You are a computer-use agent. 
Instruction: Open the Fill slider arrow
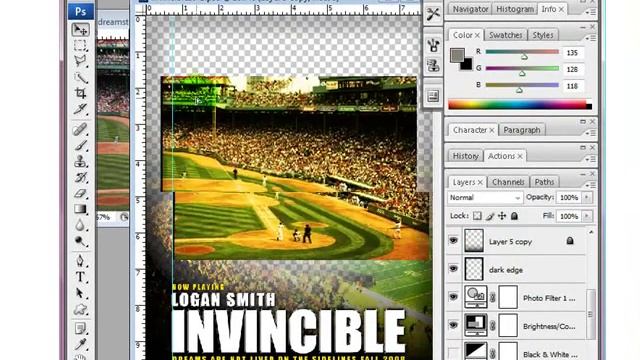pyautogui.click(x=587, y=216)
